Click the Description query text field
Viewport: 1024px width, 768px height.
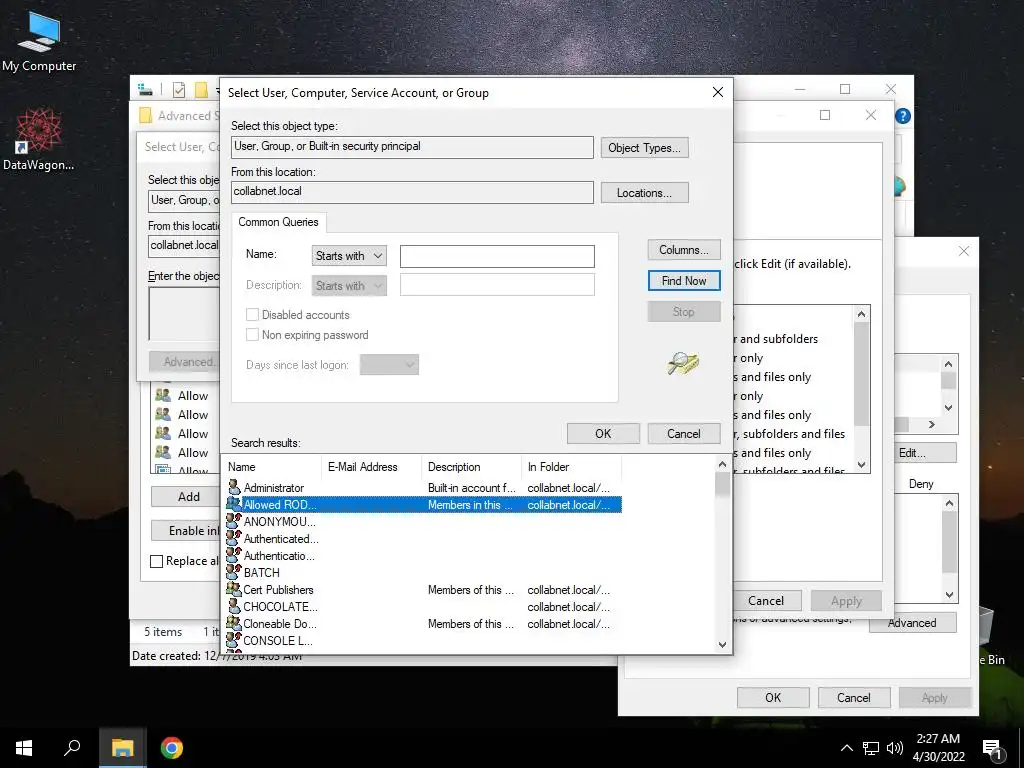click(497, 285)
